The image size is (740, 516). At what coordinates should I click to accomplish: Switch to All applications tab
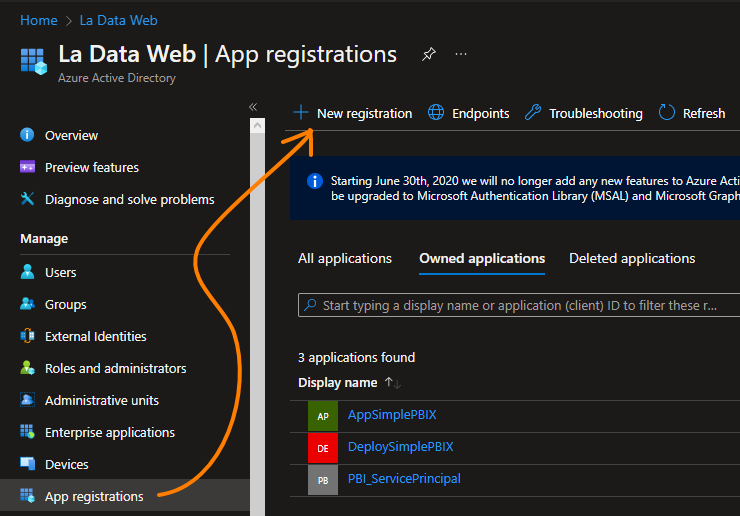point(345,258)
